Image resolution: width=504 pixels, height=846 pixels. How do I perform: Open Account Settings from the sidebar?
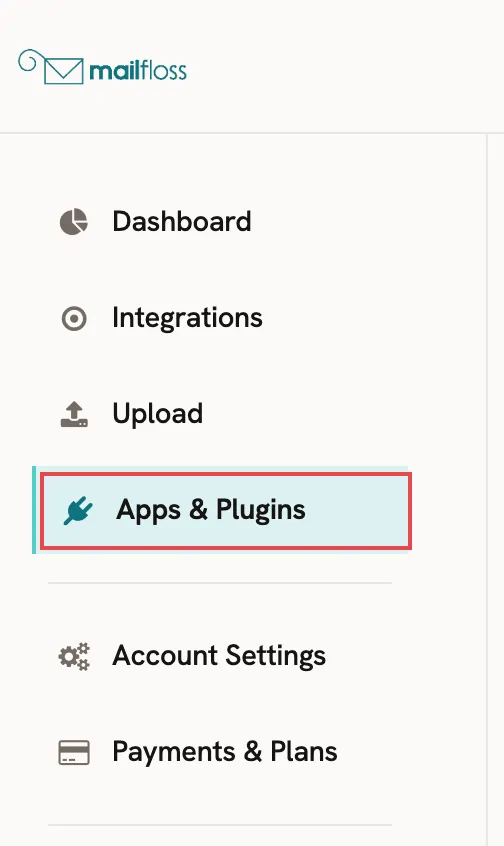tap(219, 656)
